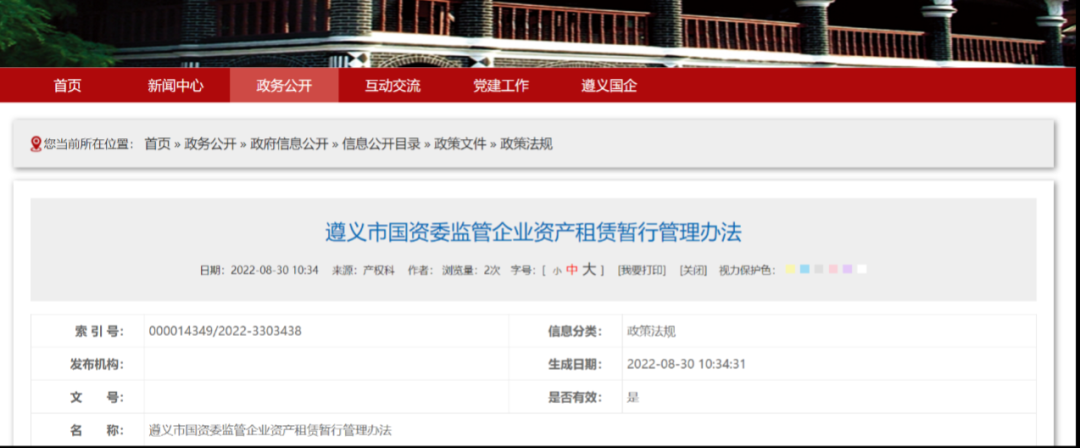Click the 关闭 close link

[x=692, y=270]
